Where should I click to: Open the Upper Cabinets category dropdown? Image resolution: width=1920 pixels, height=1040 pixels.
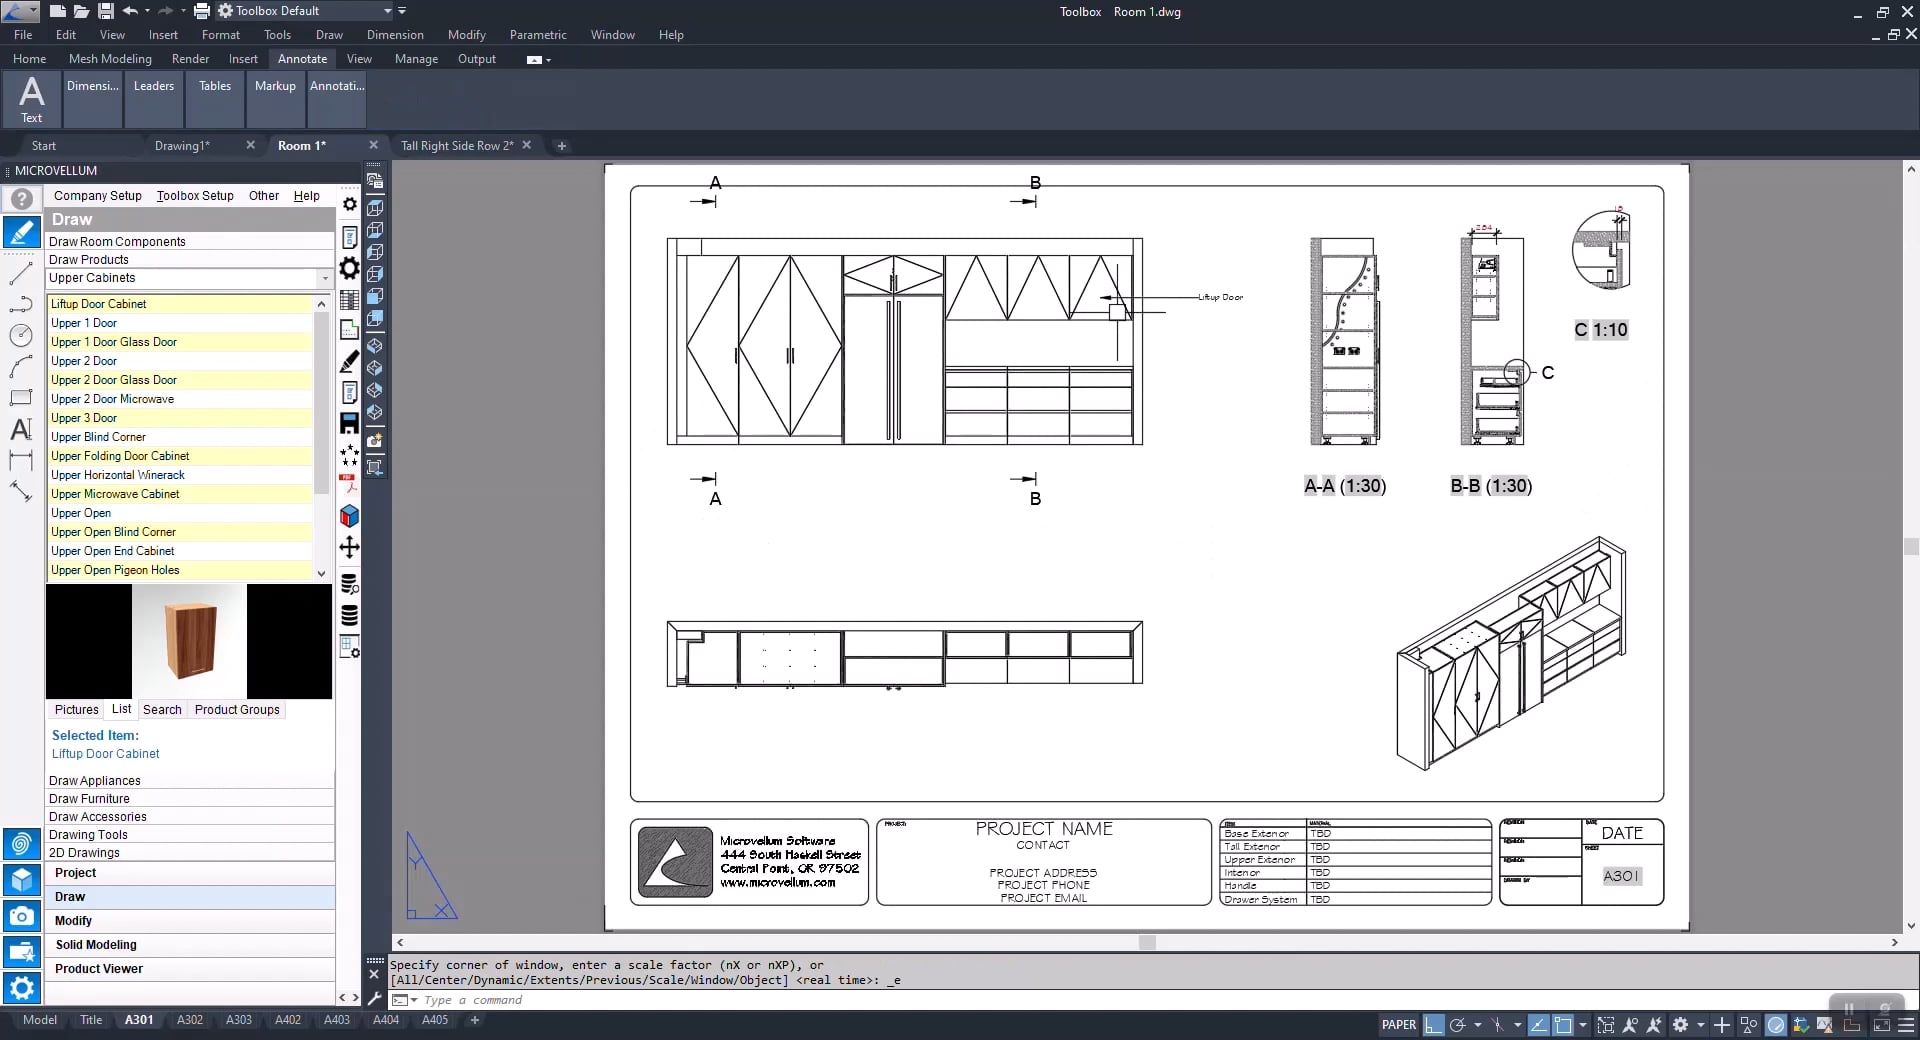pyautogui.click(x=325, y=278)
